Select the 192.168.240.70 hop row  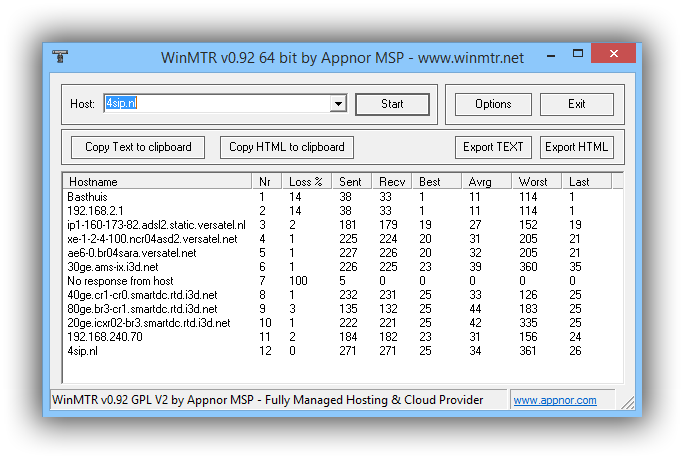(104, 337)
